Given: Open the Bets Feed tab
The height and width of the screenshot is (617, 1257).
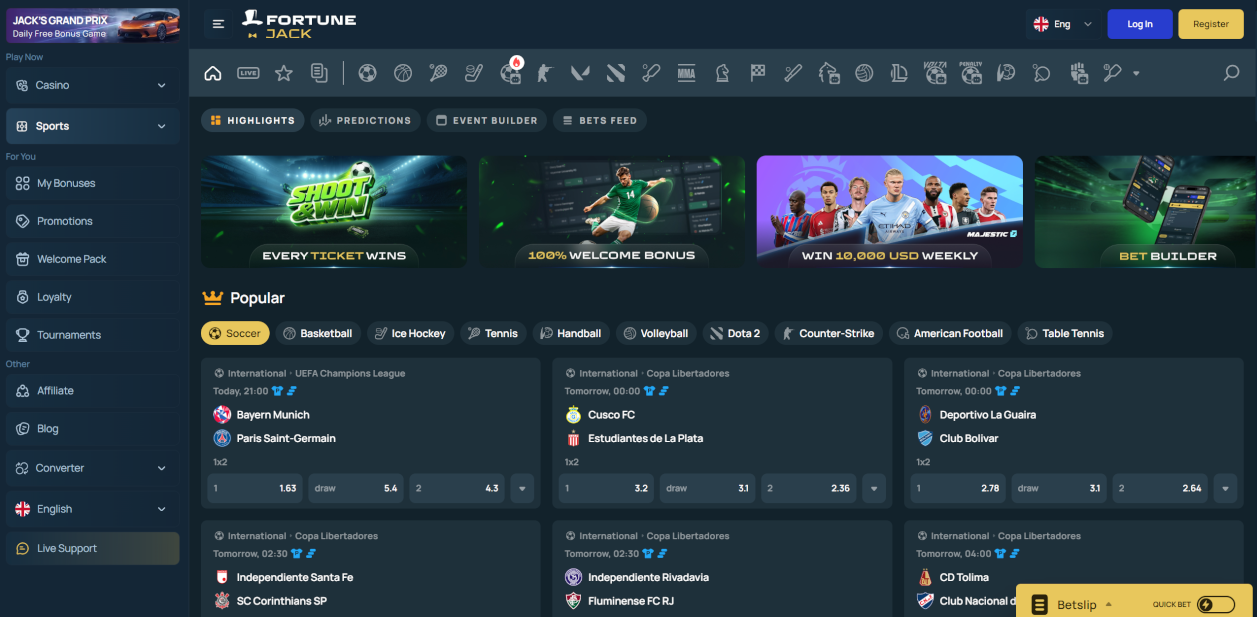Looking at the screenshot, I should (600, 120).
